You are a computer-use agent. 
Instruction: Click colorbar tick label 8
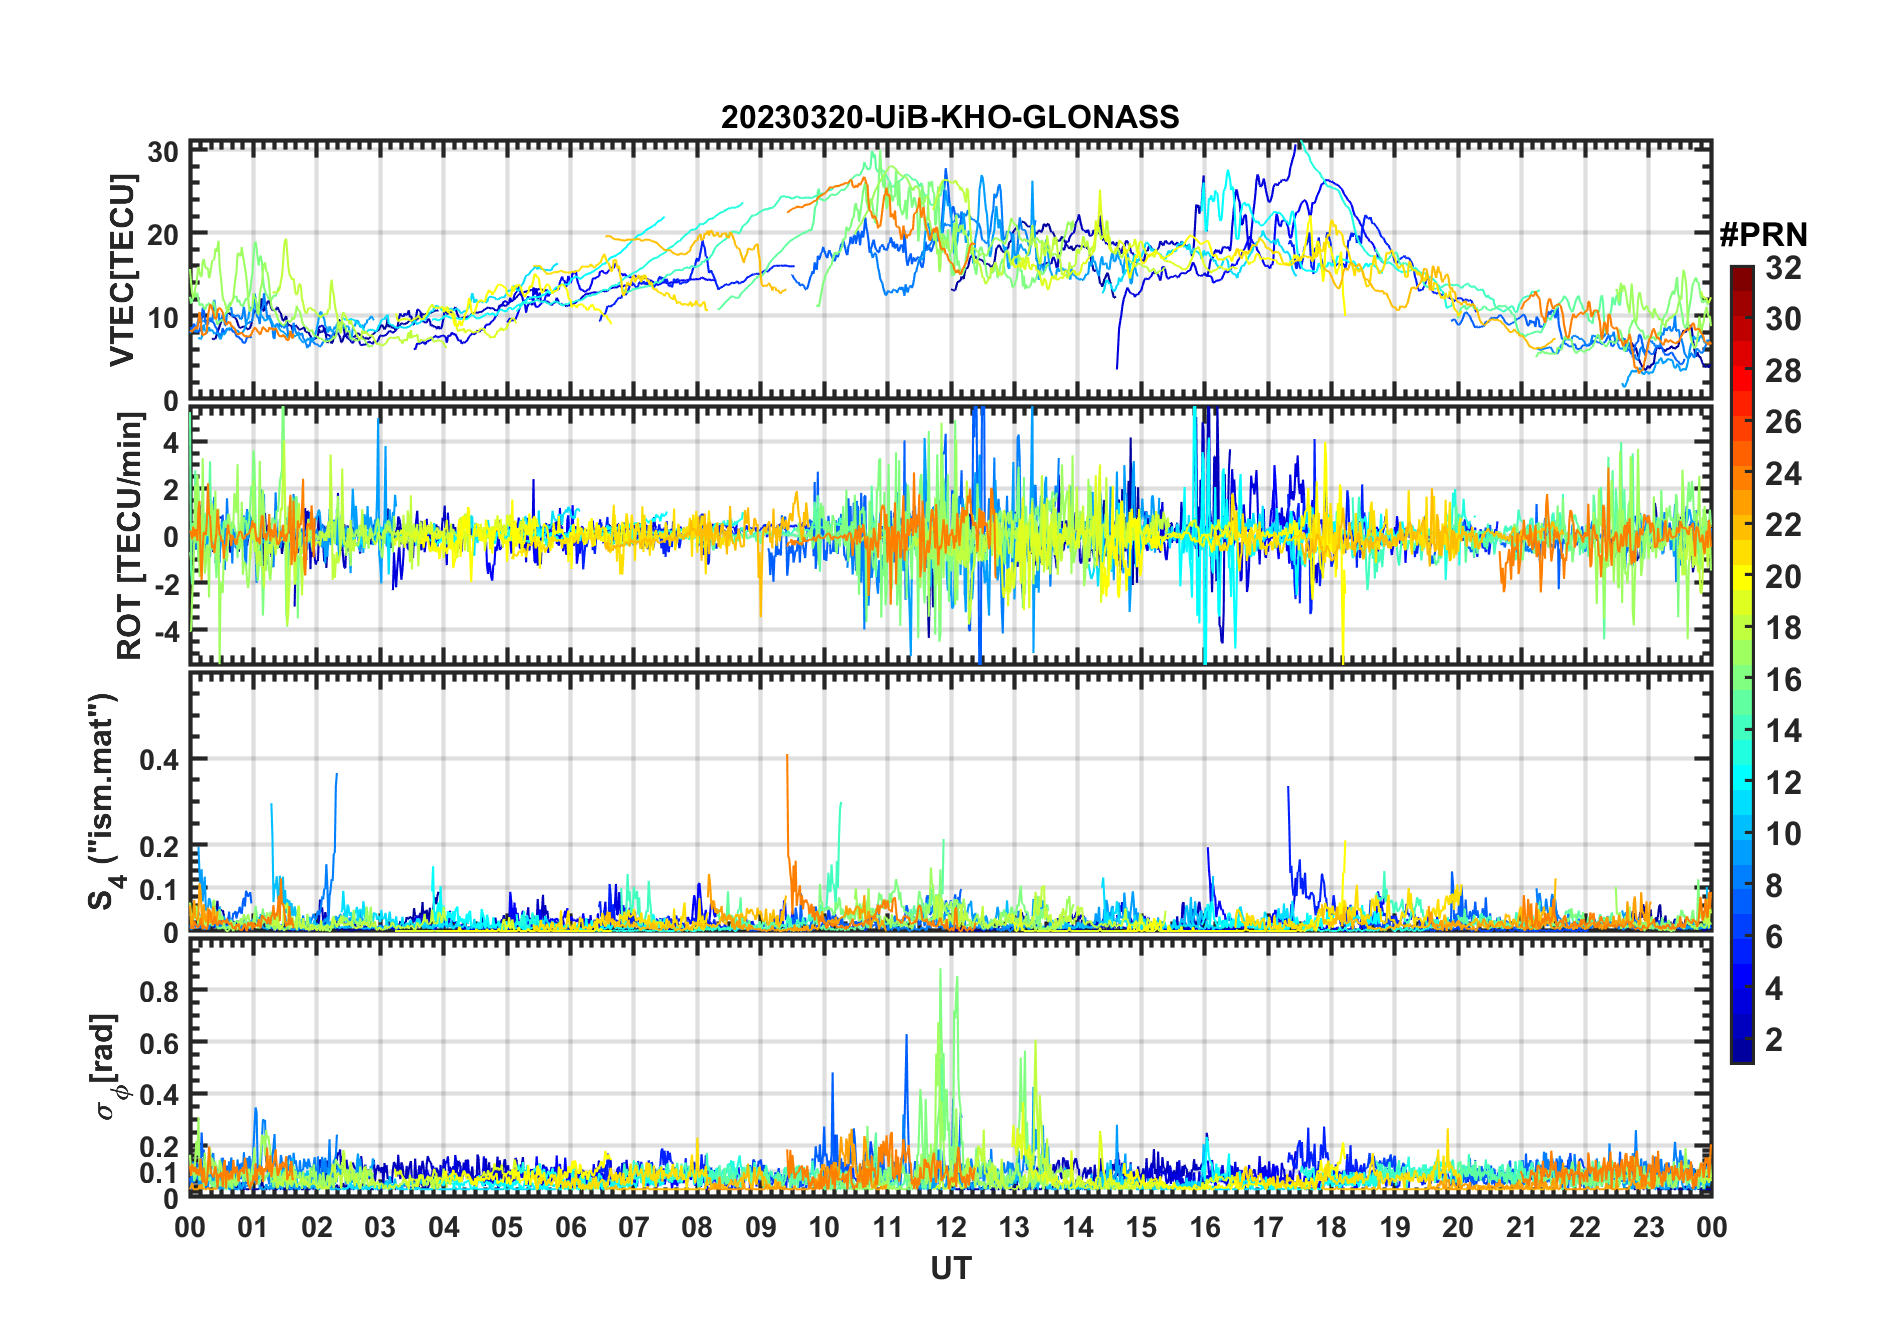coord(1774,886)
